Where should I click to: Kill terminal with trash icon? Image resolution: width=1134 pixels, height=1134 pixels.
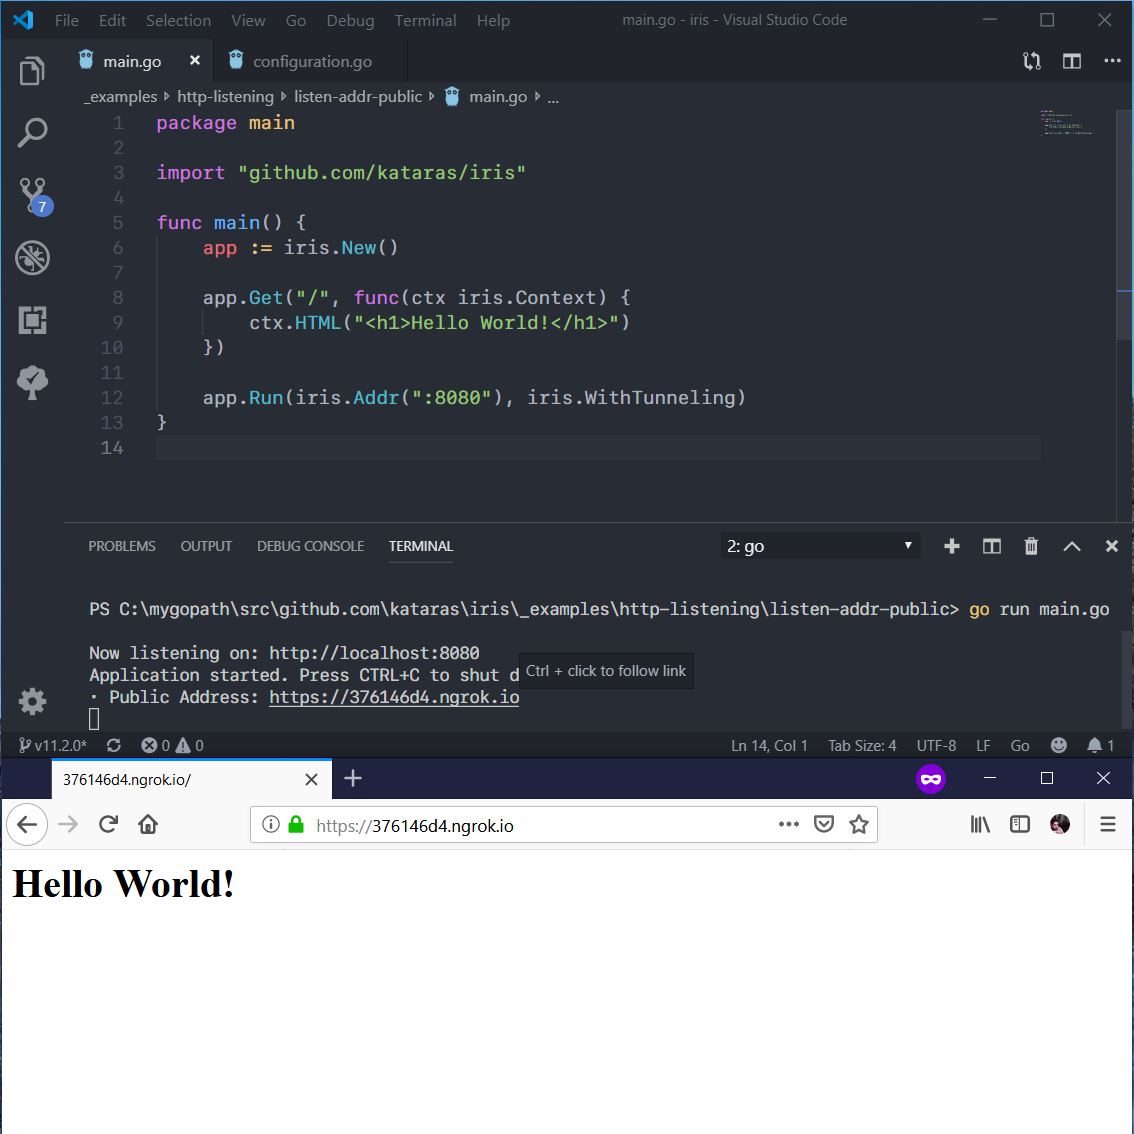point(1031,546)
